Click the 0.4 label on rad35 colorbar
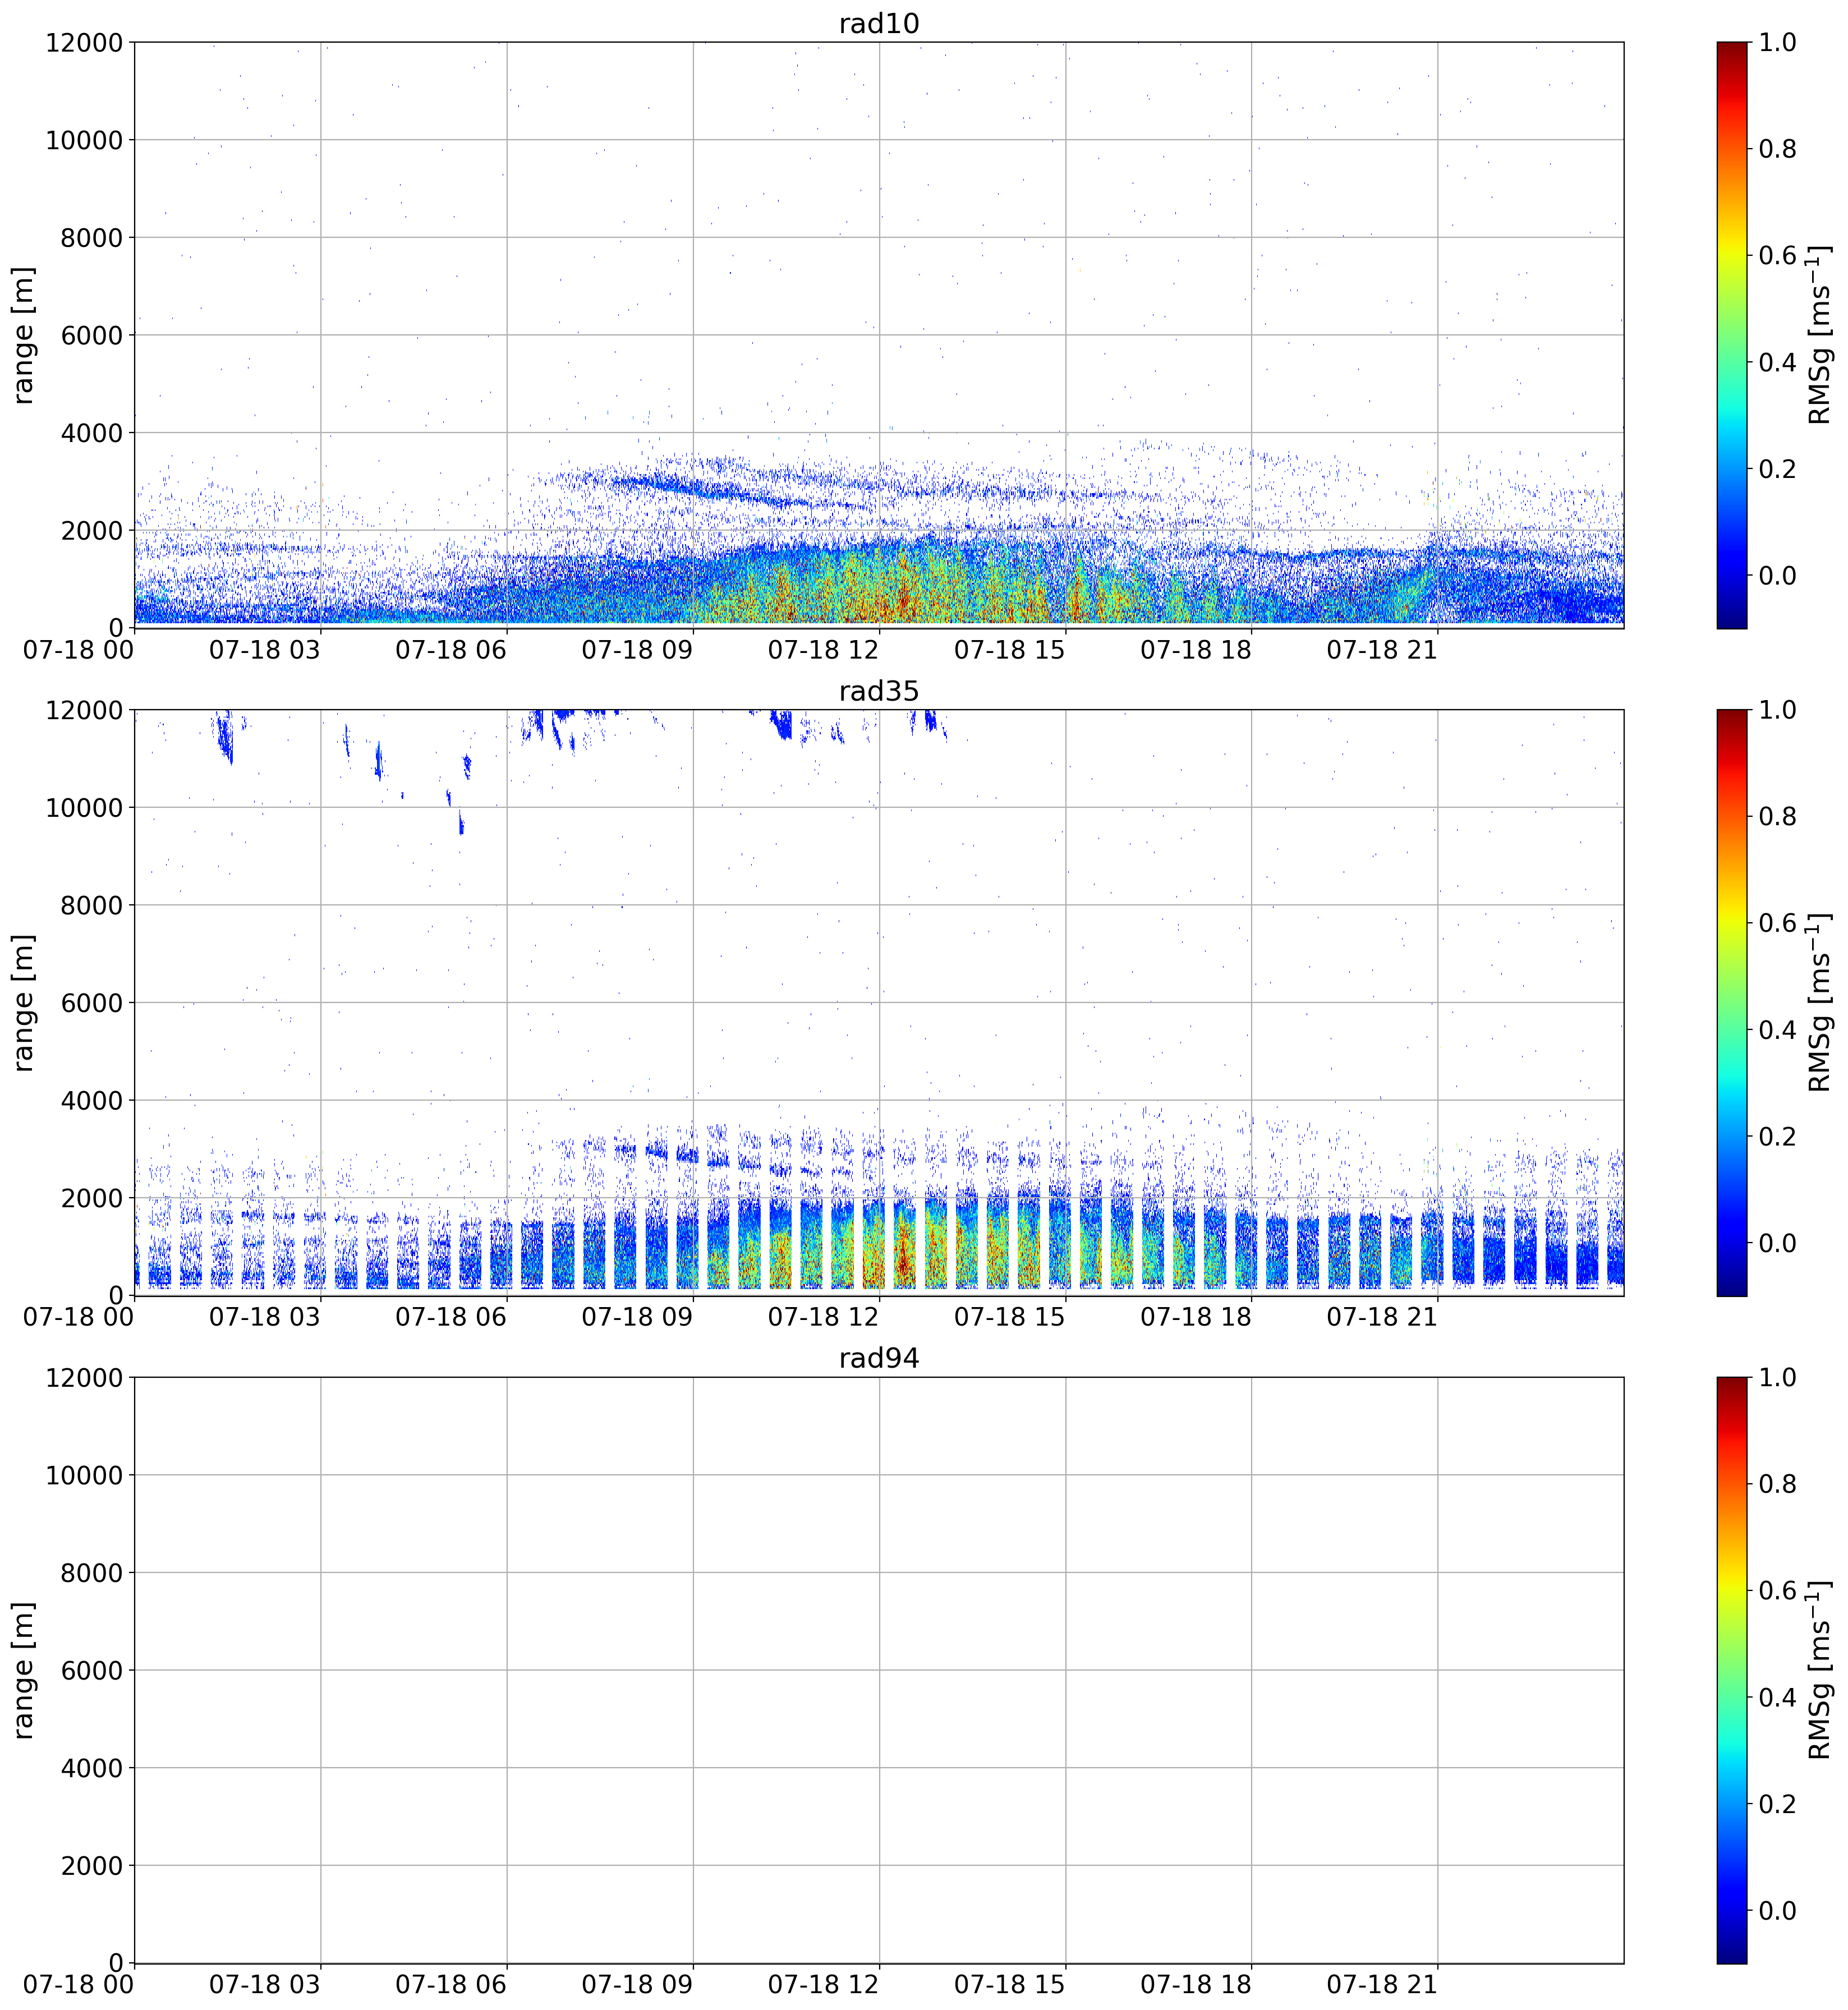The width and height of the screenshot is (1848, 2010). tap(1778, 1030)
